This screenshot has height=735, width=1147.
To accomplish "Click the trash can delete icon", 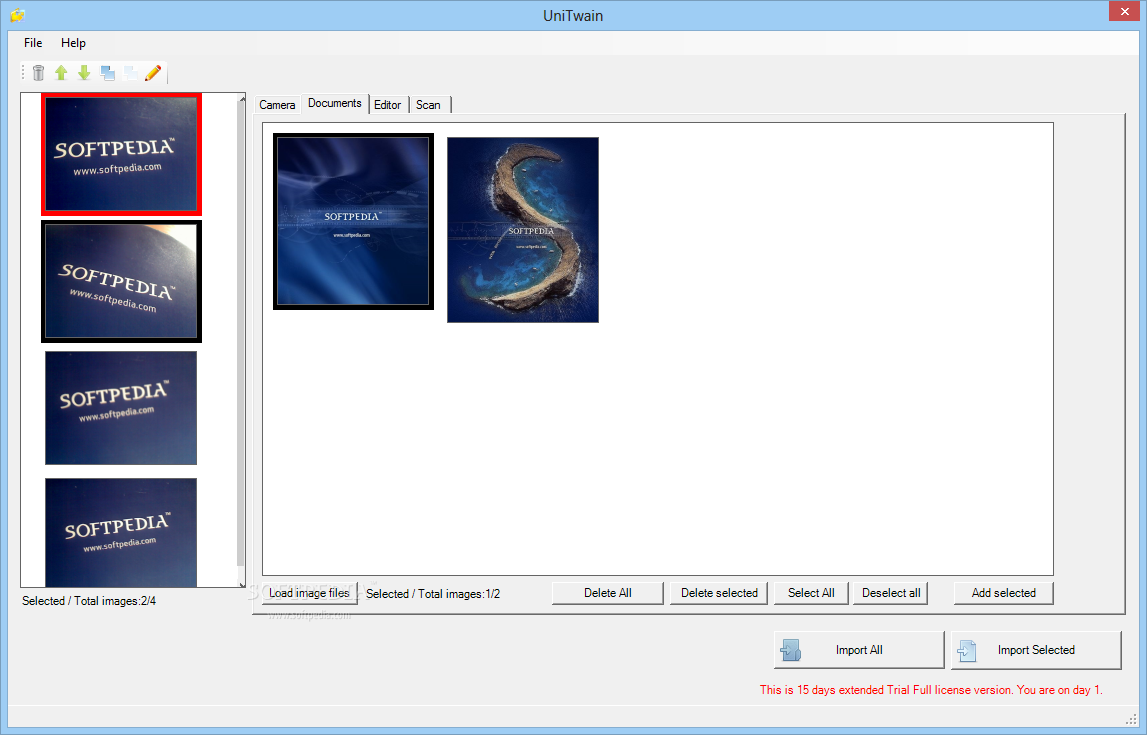I will (39, 72).
